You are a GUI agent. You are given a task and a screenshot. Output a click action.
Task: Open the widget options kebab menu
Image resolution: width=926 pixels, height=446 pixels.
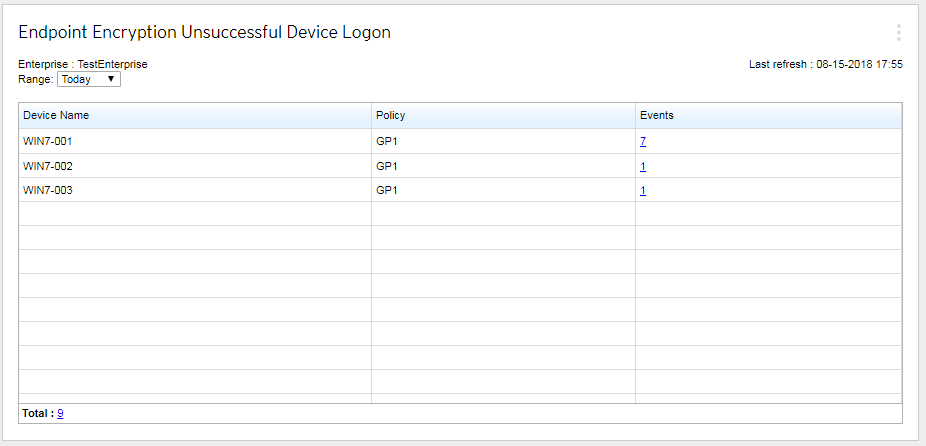pyautogui.click(x=898, y=33)
